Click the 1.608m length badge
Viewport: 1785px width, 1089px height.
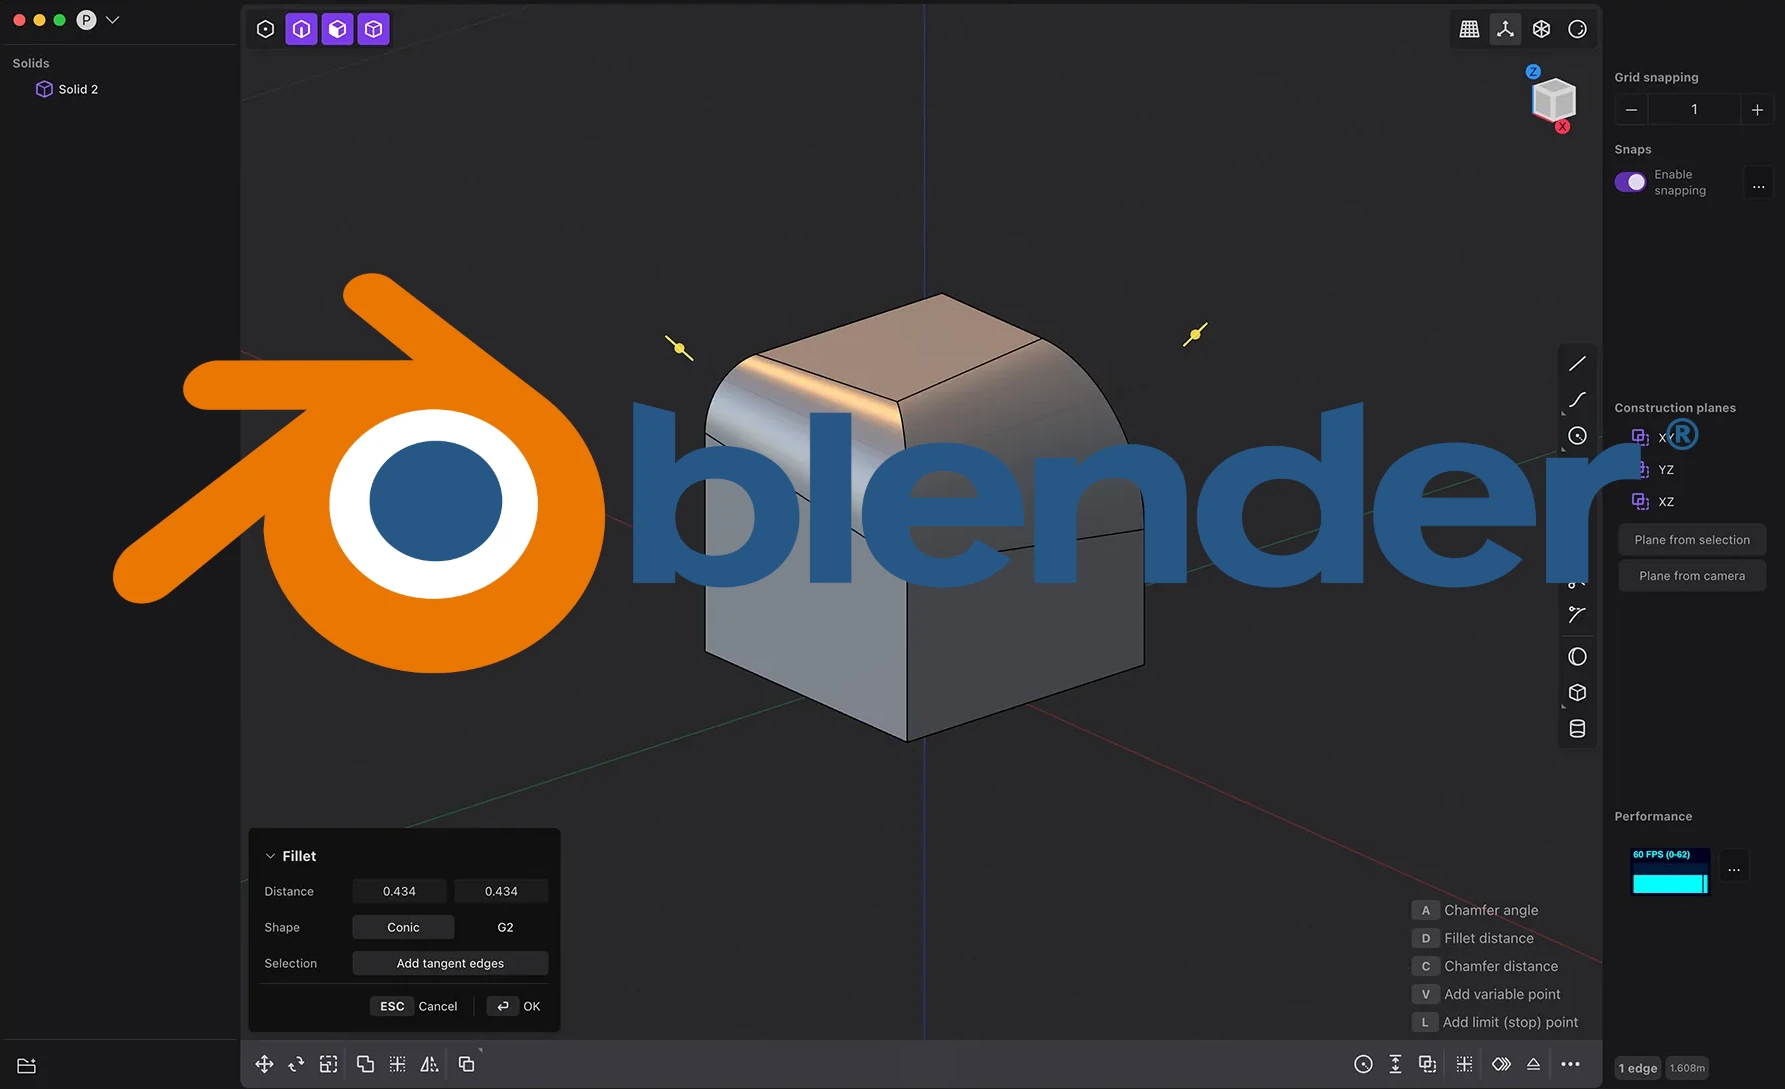tap(1687, 1068)
